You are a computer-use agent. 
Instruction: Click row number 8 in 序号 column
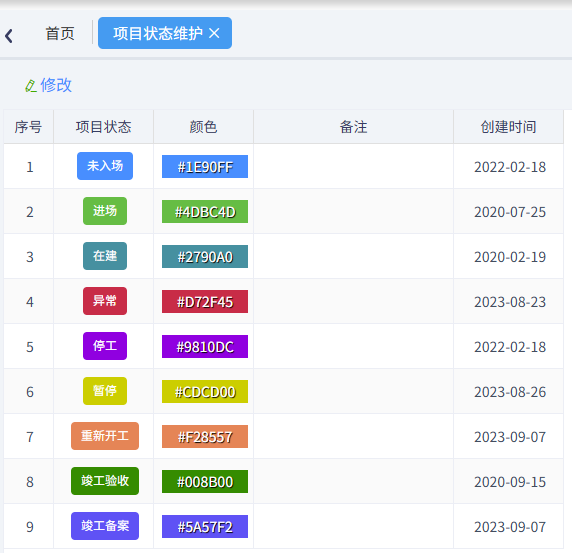coord(30,482)
